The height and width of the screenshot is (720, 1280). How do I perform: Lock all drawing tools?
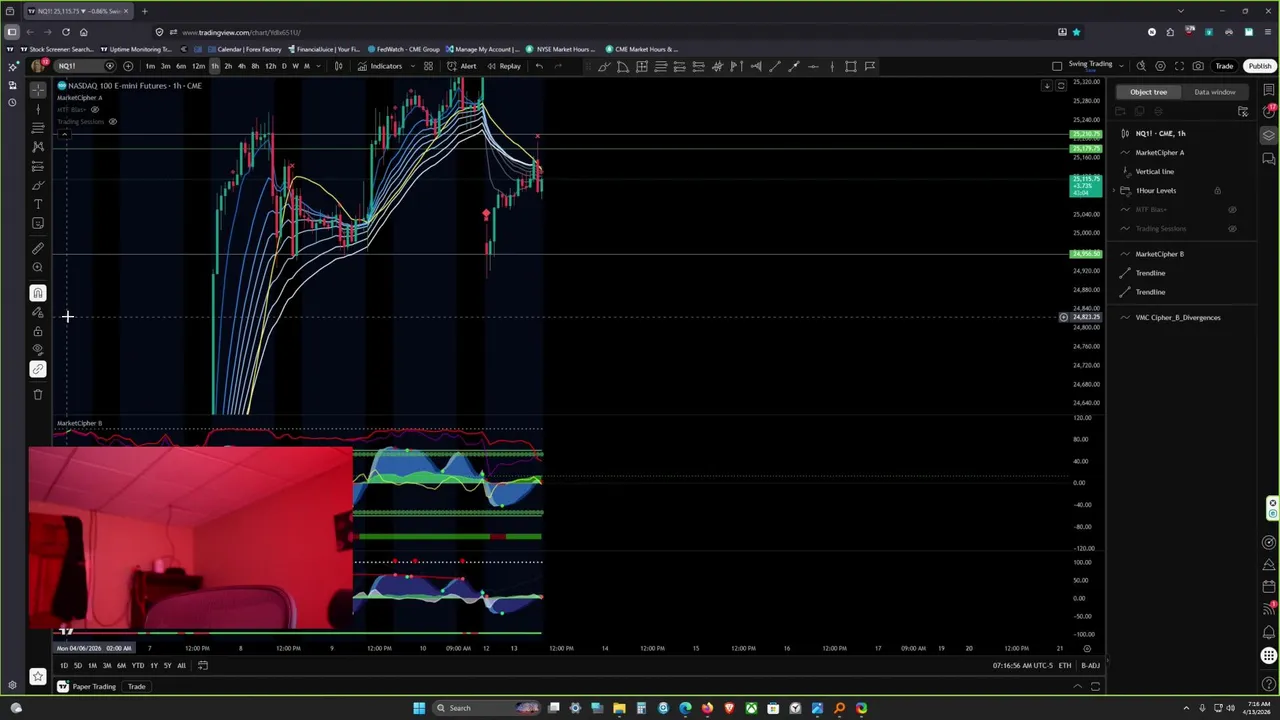coord(38,331)
